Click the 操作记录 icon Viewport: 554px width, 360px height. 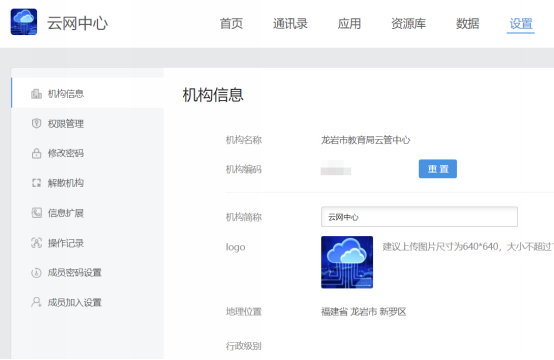pos(36,243)
